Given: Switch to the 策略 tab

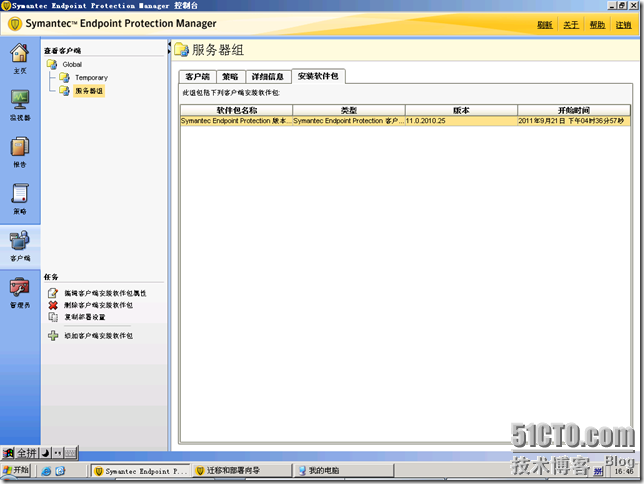Looking at the screenshot, I should [230, 76].
